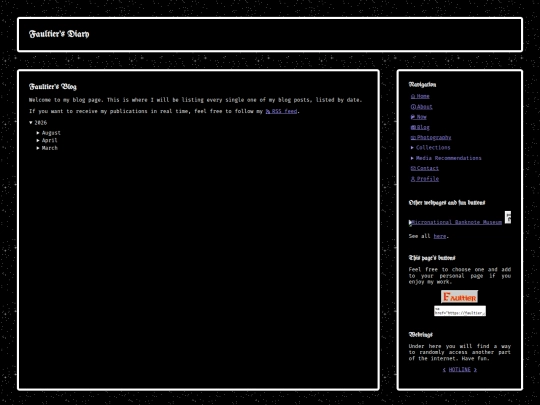Select the badge embed code text box
The height and width of the screenshot is (405, 540).
coord(460,311)
